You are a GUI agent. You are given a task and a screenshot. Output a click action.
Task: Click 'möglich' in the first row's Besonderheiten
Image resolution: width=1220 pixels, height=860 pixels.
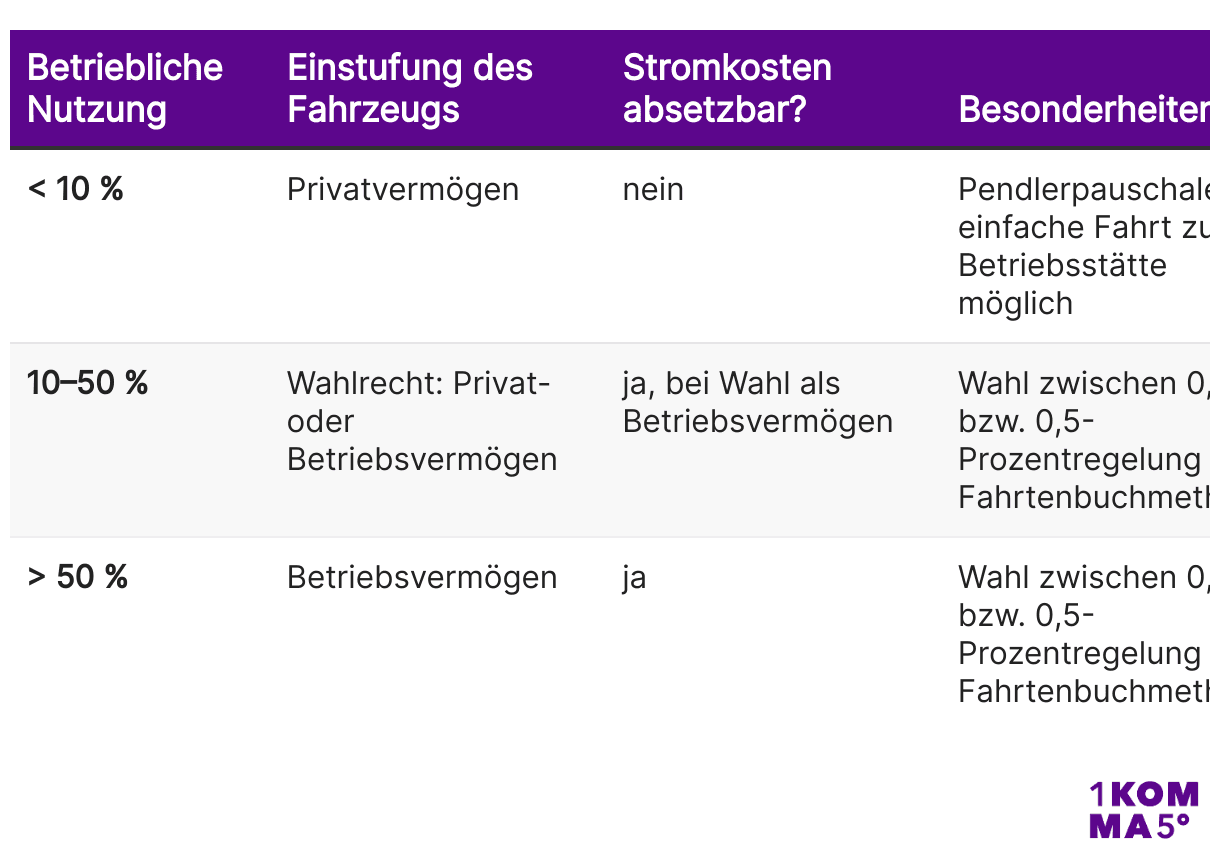click(1015, 304)
